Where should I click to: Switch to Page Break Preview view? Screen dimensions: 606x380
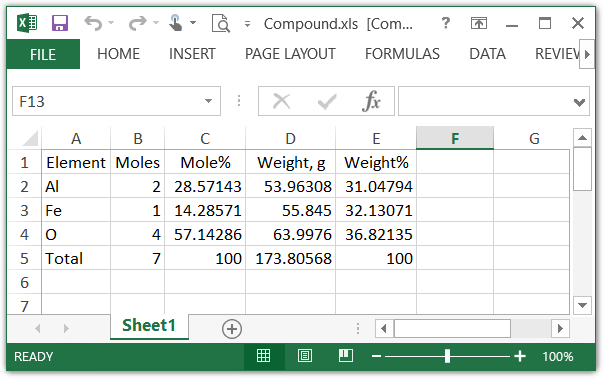[x=346, y=356]
